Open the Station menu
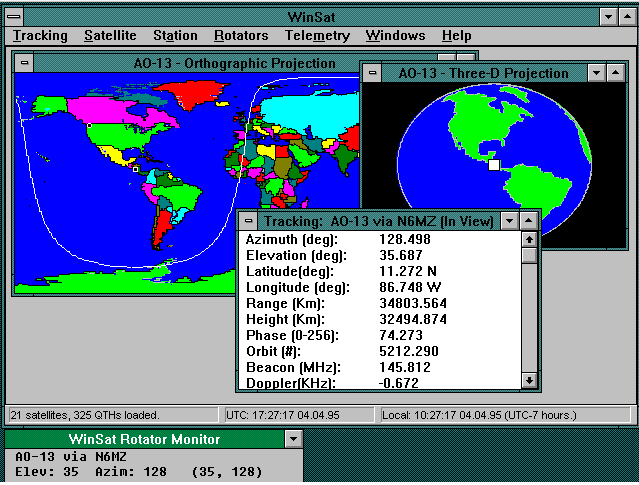The width and height of the screenshot is (639, 485). (x=175, y=35)
